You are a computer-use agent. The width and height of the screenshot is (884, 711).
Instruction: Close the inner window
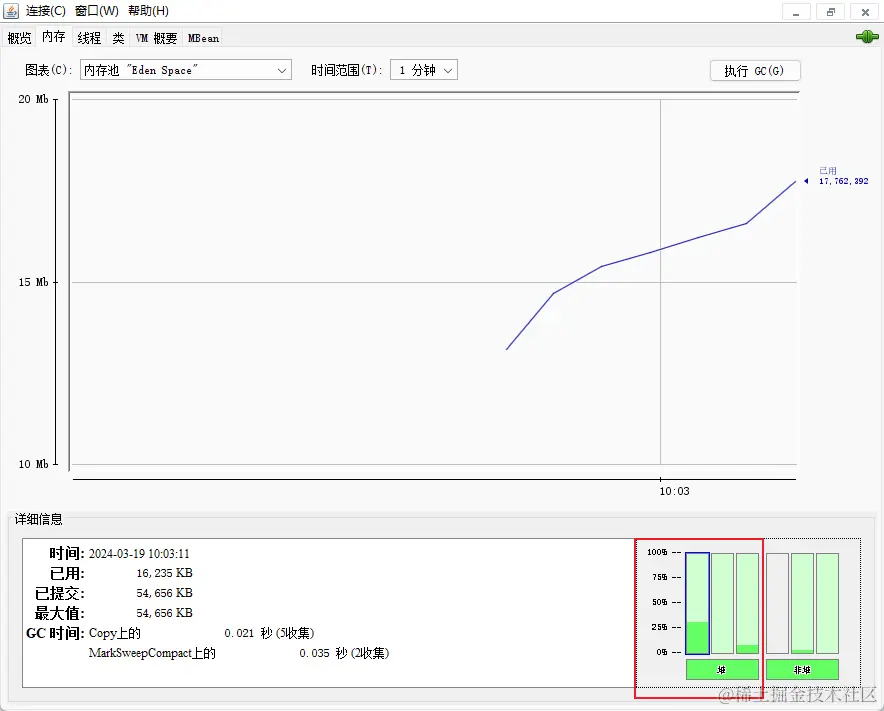point(865,12)
